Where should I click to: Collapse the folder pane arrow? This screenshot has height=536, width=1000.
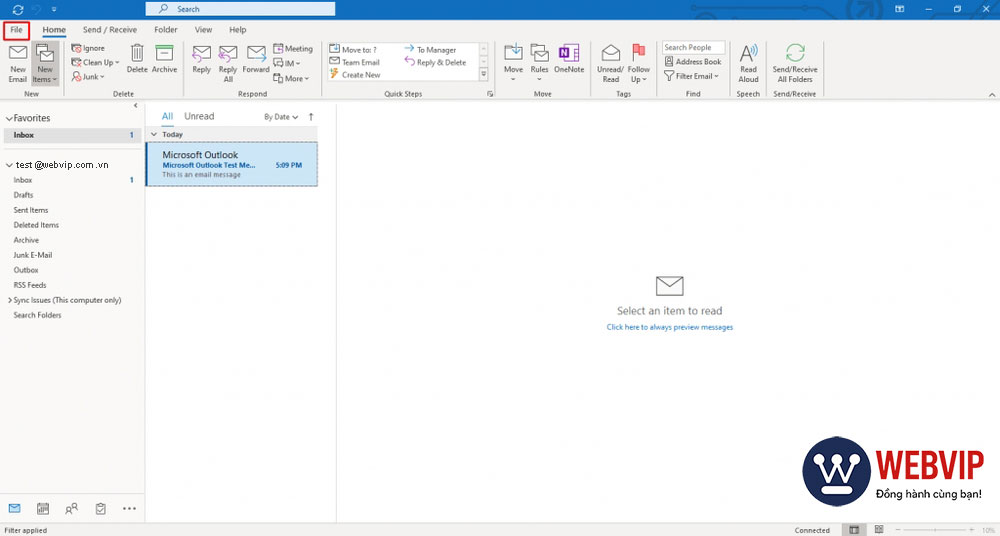coord(136,105)
